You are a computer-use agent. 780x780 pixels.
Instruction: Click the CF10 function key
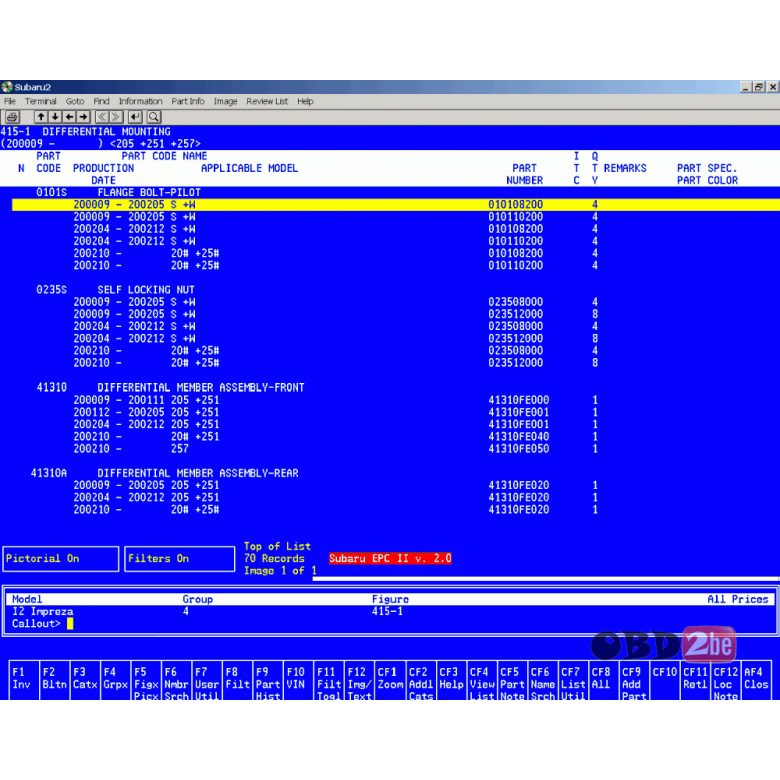pyautogui.click(x=665, y=680)
